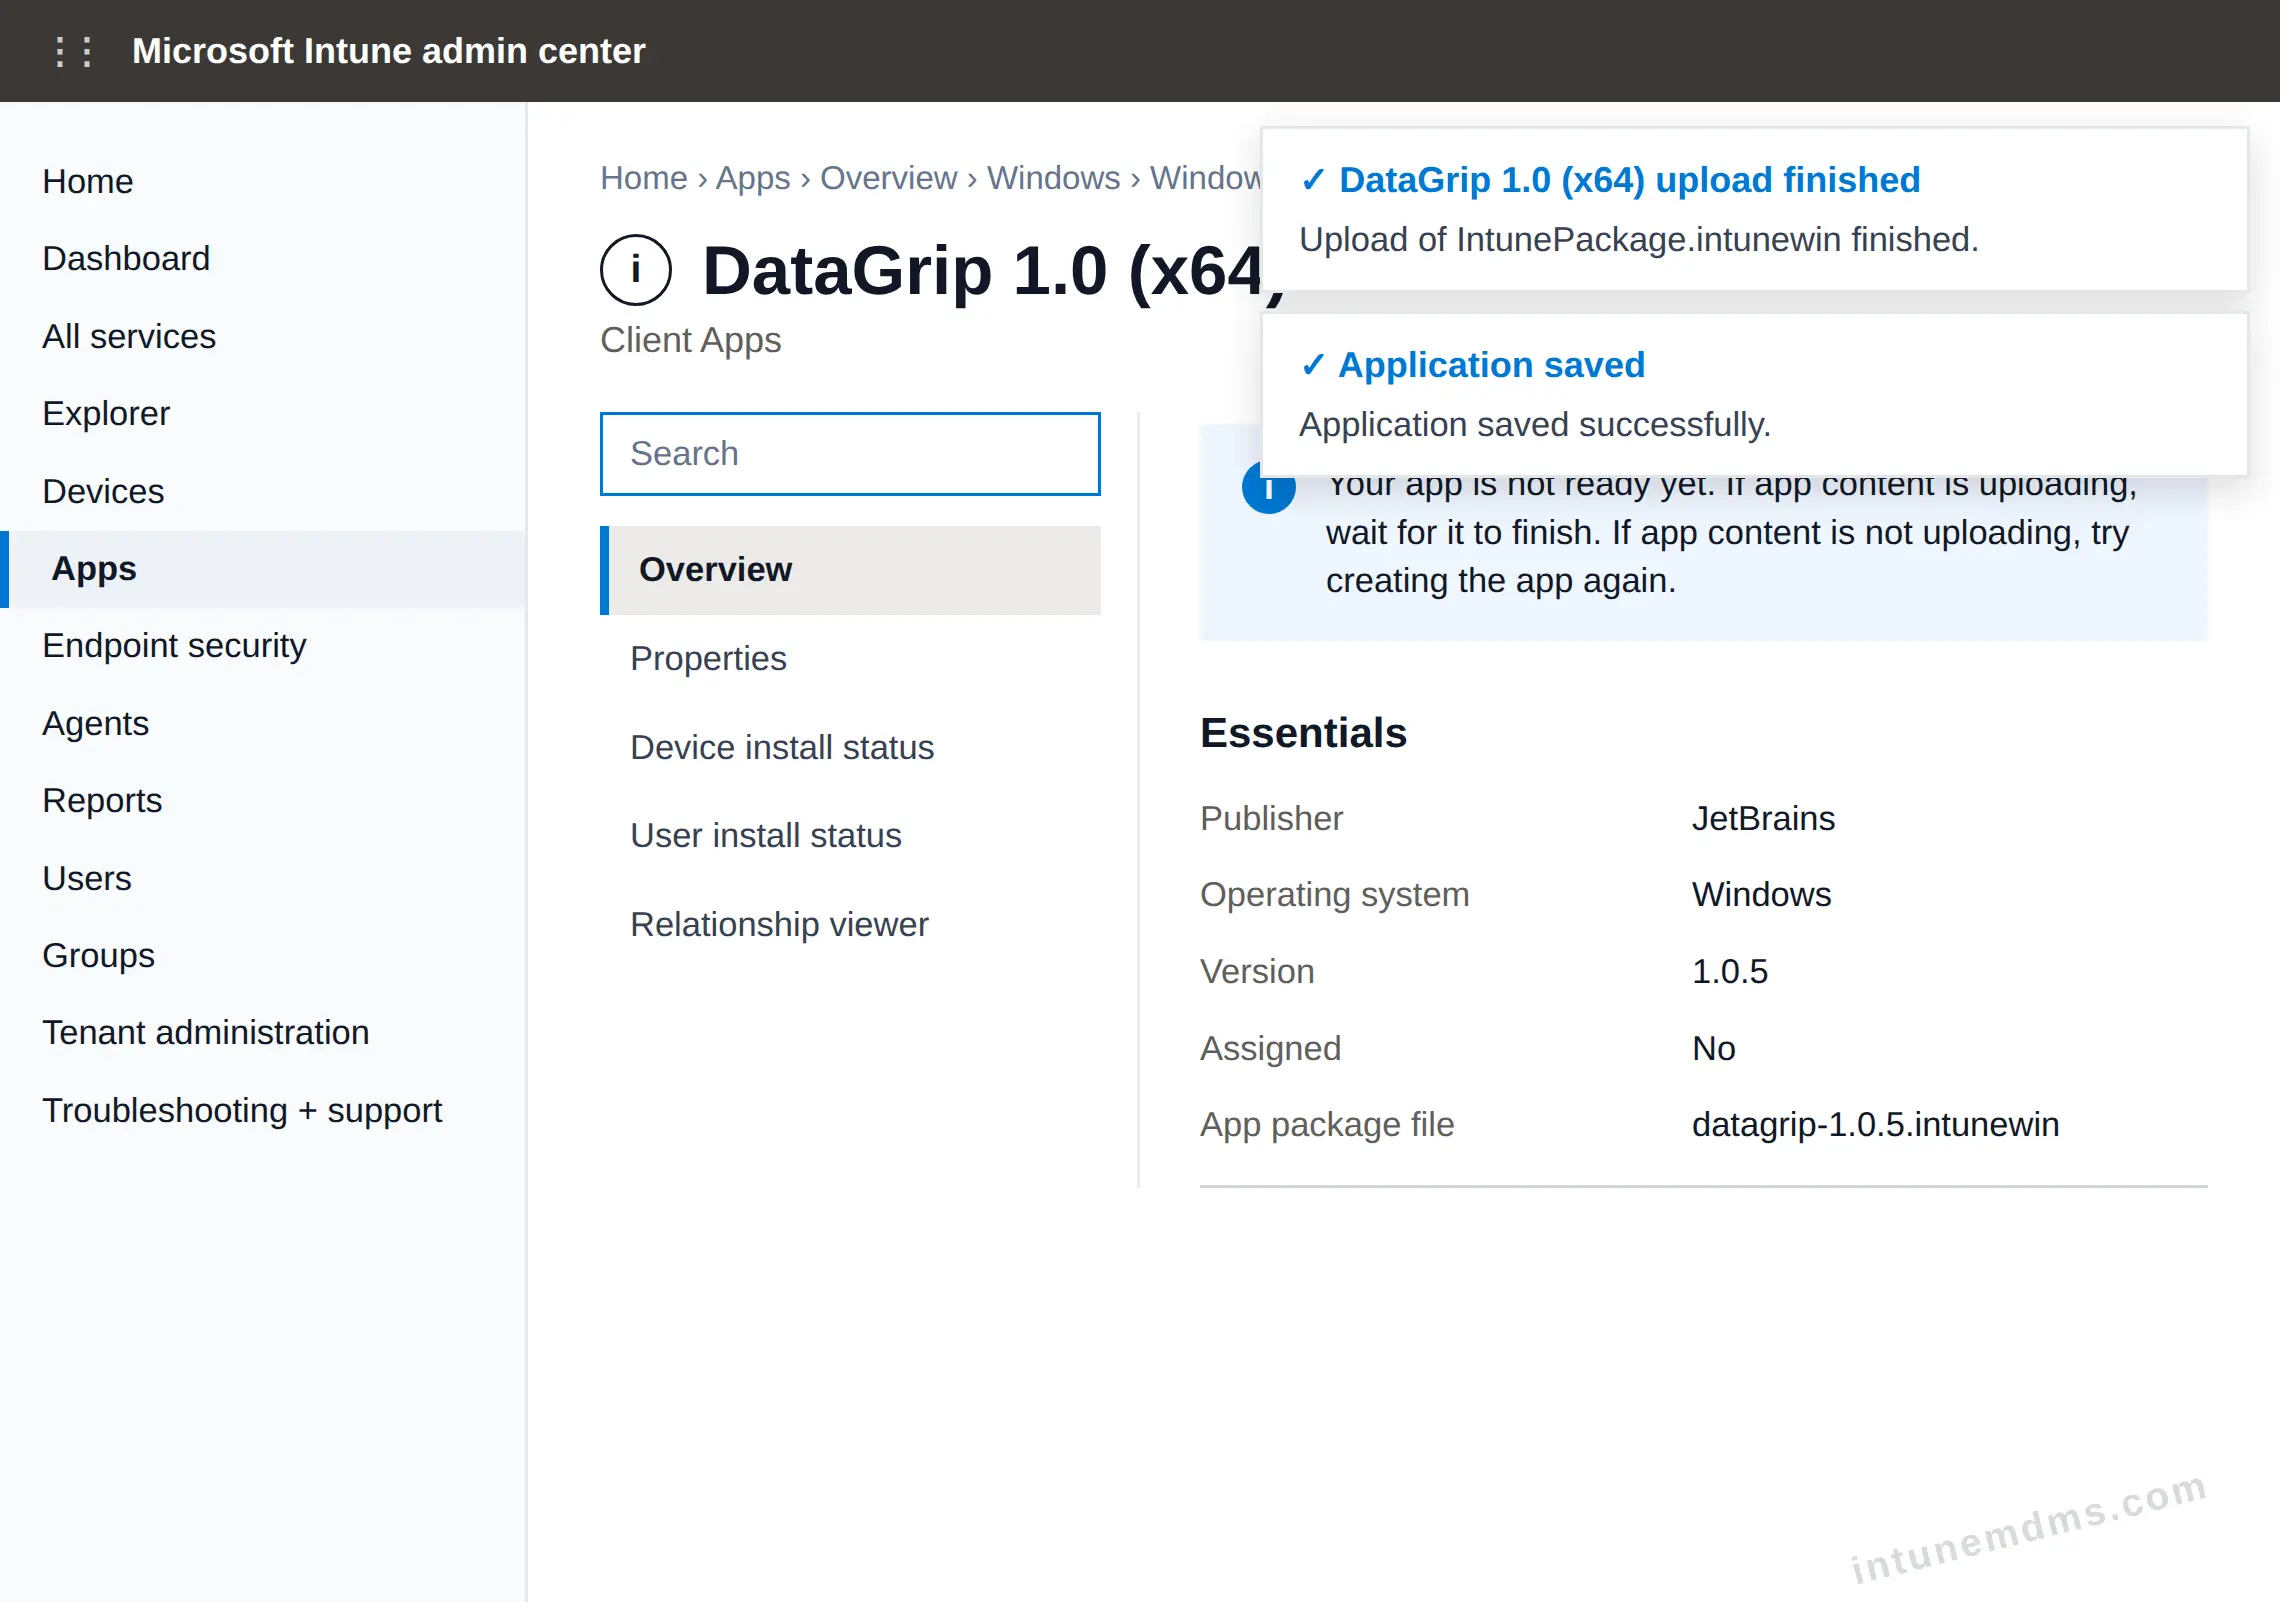The height and width of the screenshot is (1602, 2280).
Task: Click the DataGrip app info icon
Action: point(636,270)
